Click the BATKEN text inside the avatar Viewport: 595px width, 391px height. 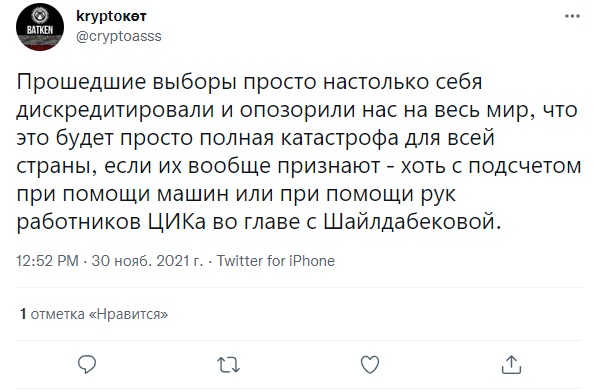pyautogui.click(x=40, y=30)
